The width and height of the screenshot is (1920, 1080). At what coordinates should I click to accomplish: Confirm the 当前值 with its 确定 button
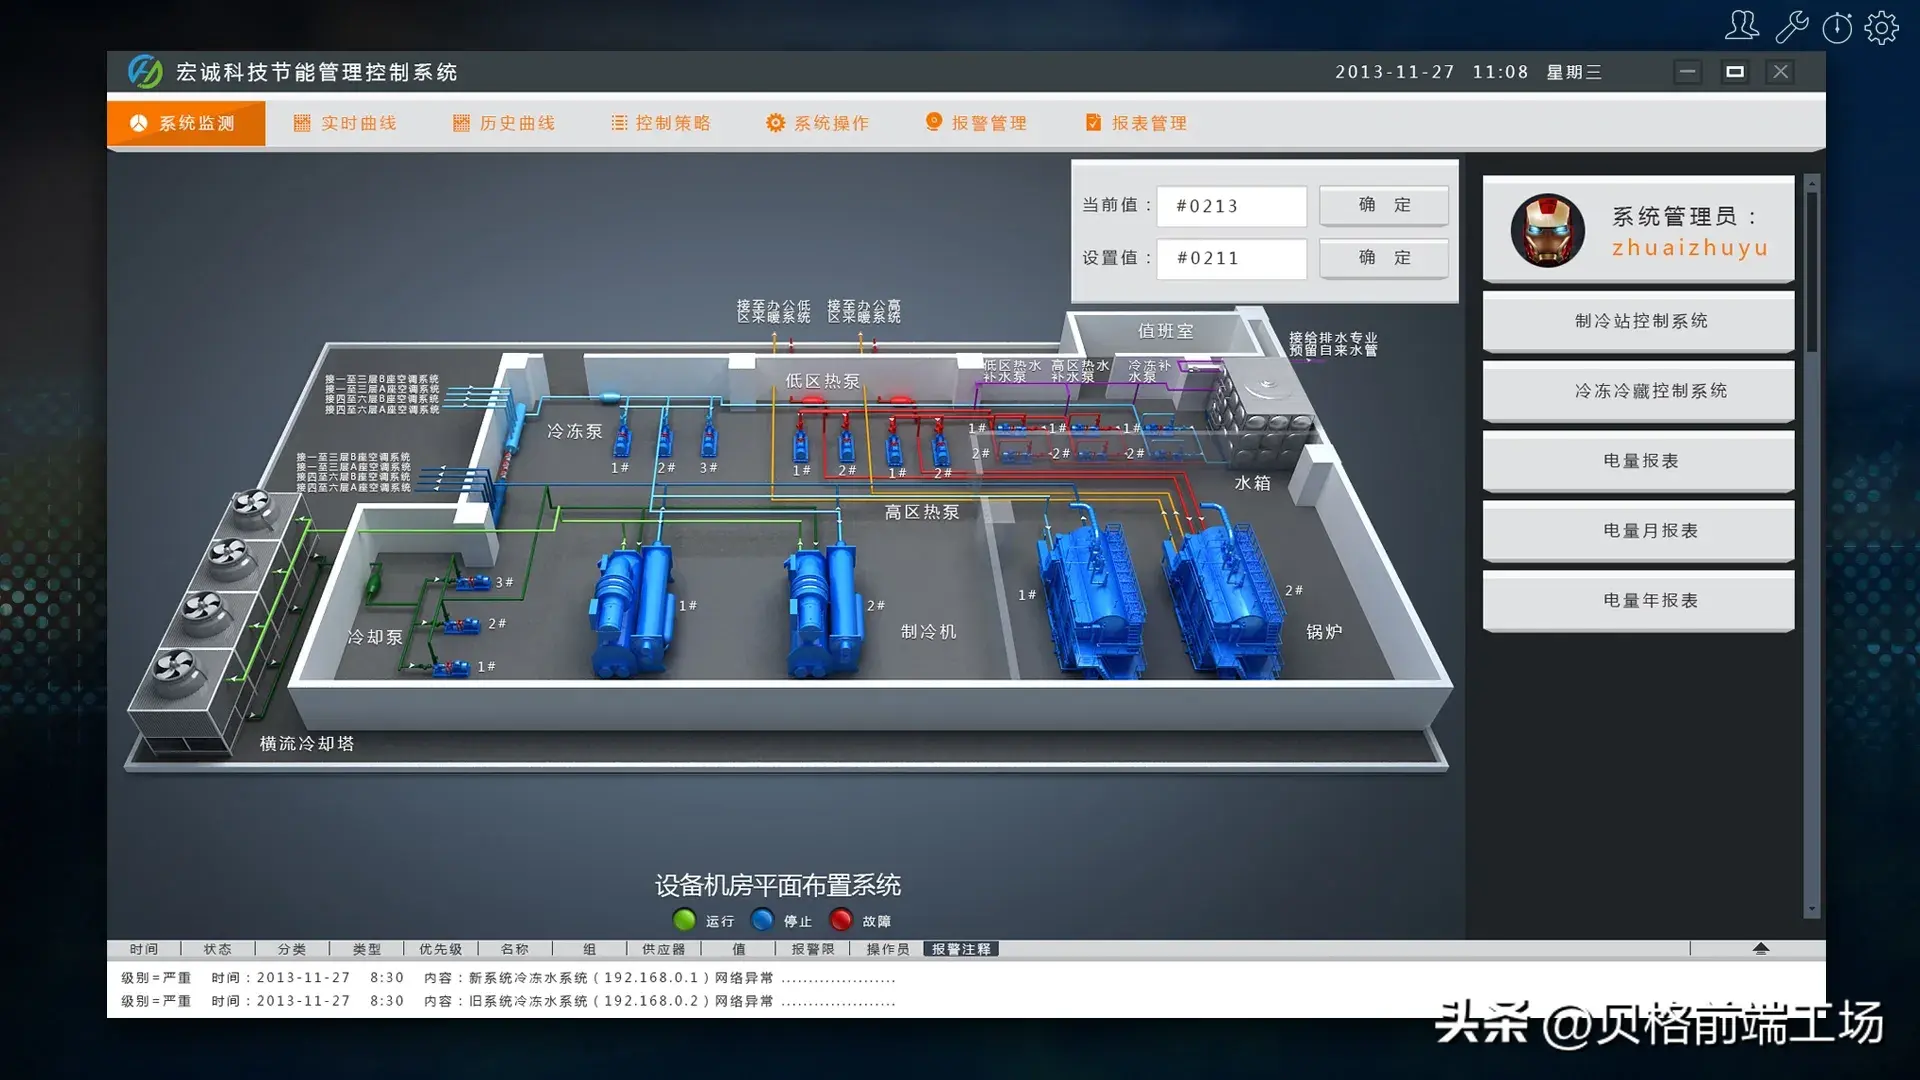pos(1384,205)
